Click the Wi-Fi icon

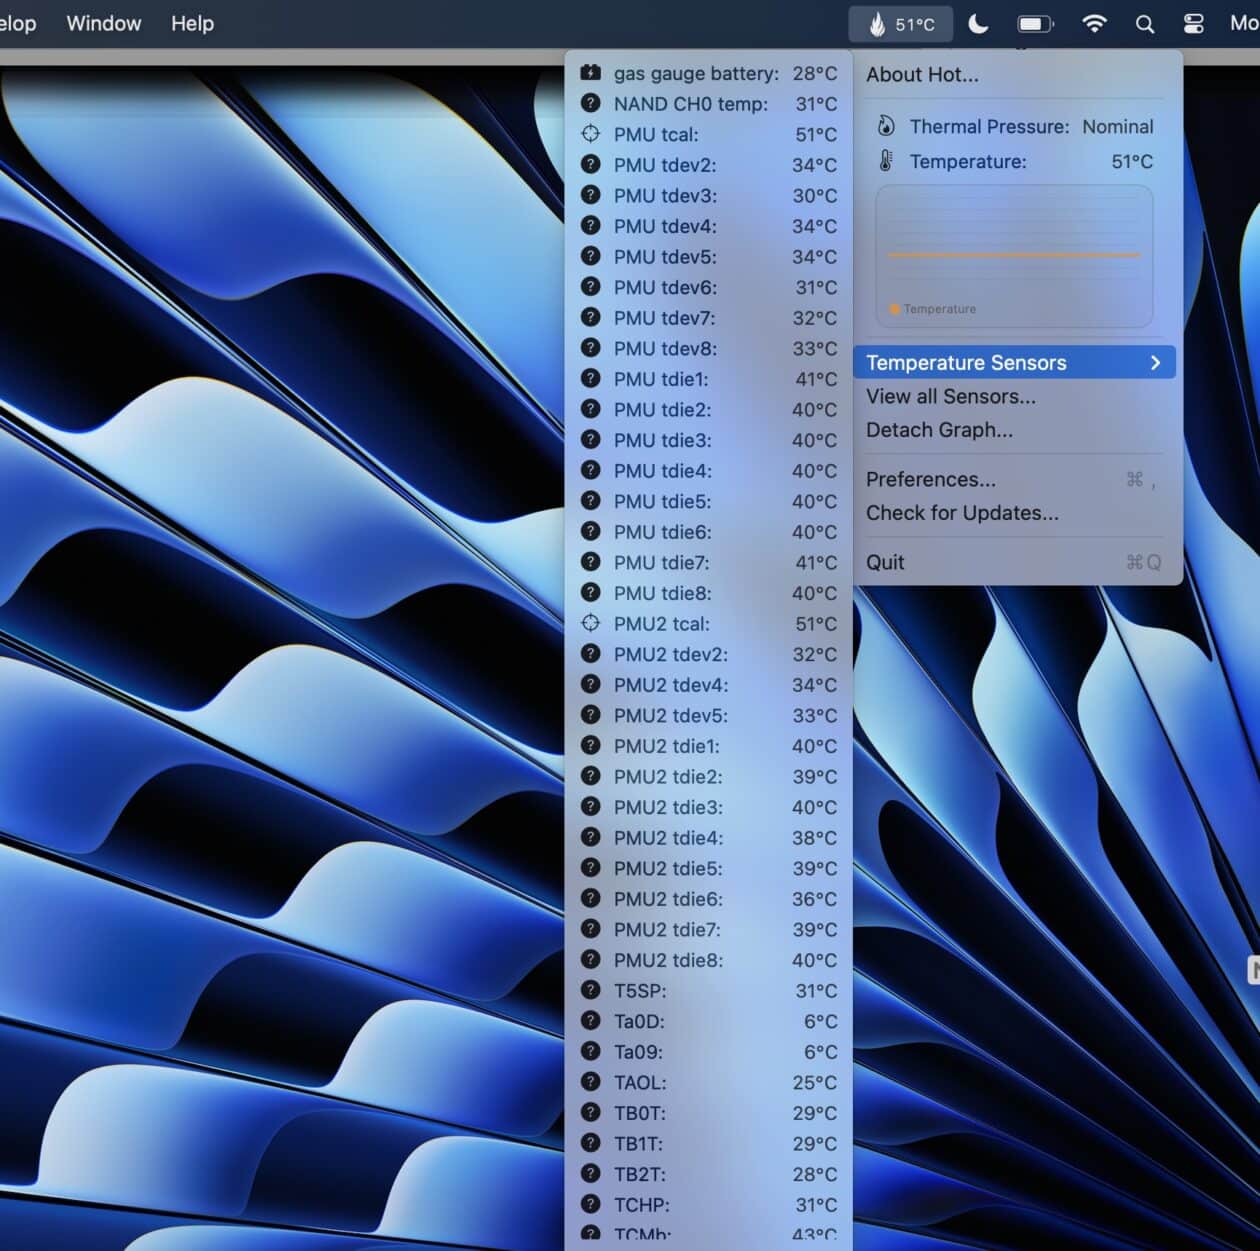(x=1094, y=23)
